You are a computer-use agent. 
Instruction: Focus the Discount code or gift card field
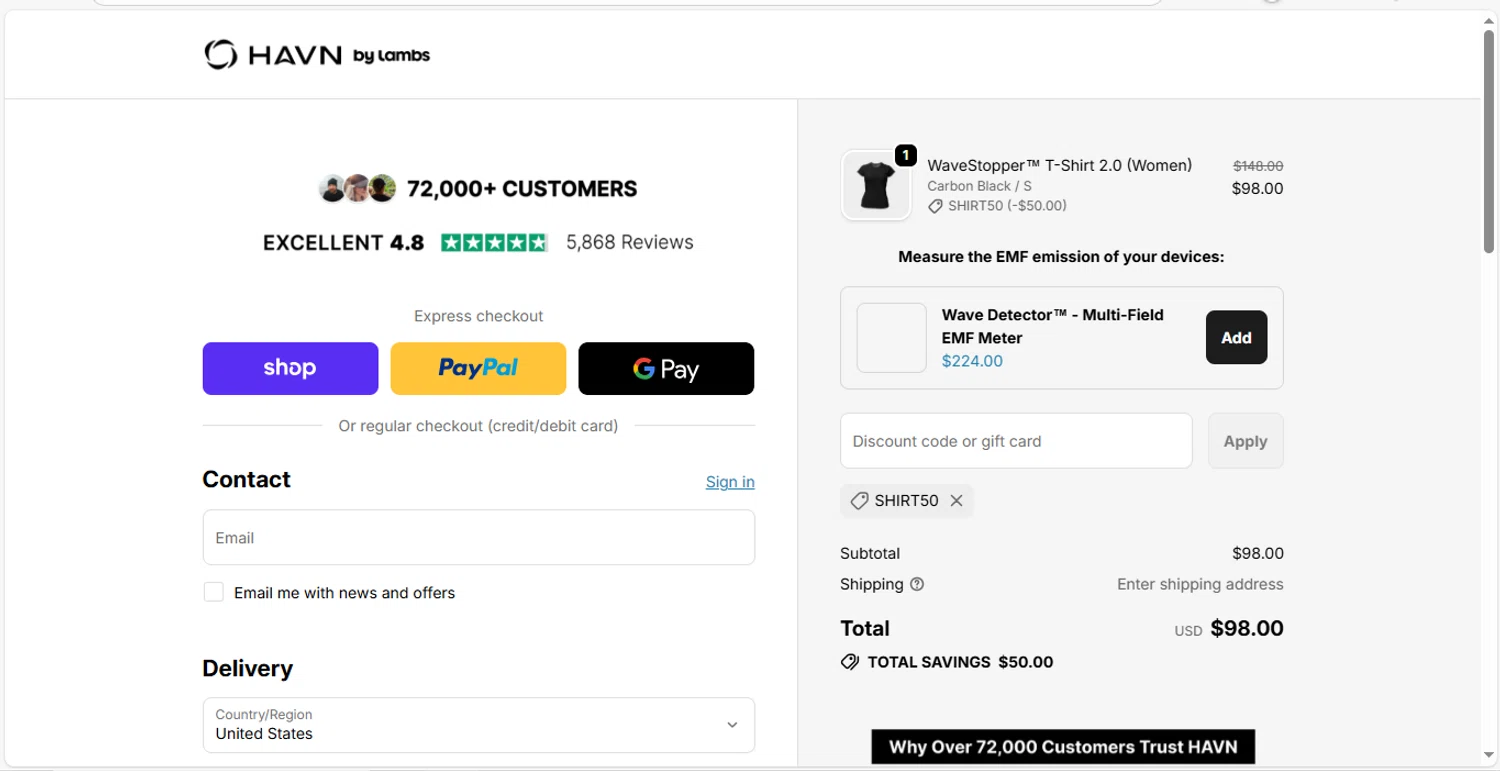1016,441
